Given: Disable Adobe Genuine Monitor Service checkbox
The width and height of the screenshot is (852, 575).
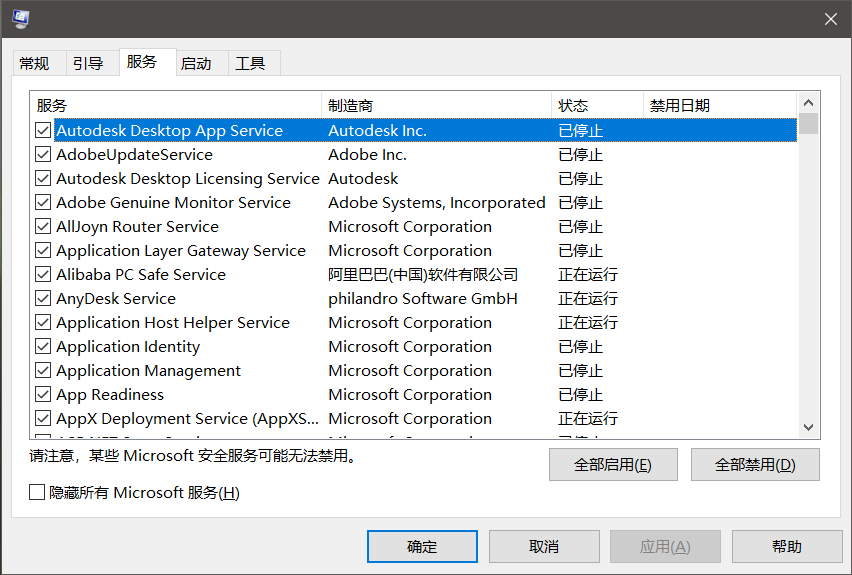Looking at the screenshot, I should coord(43,202).
